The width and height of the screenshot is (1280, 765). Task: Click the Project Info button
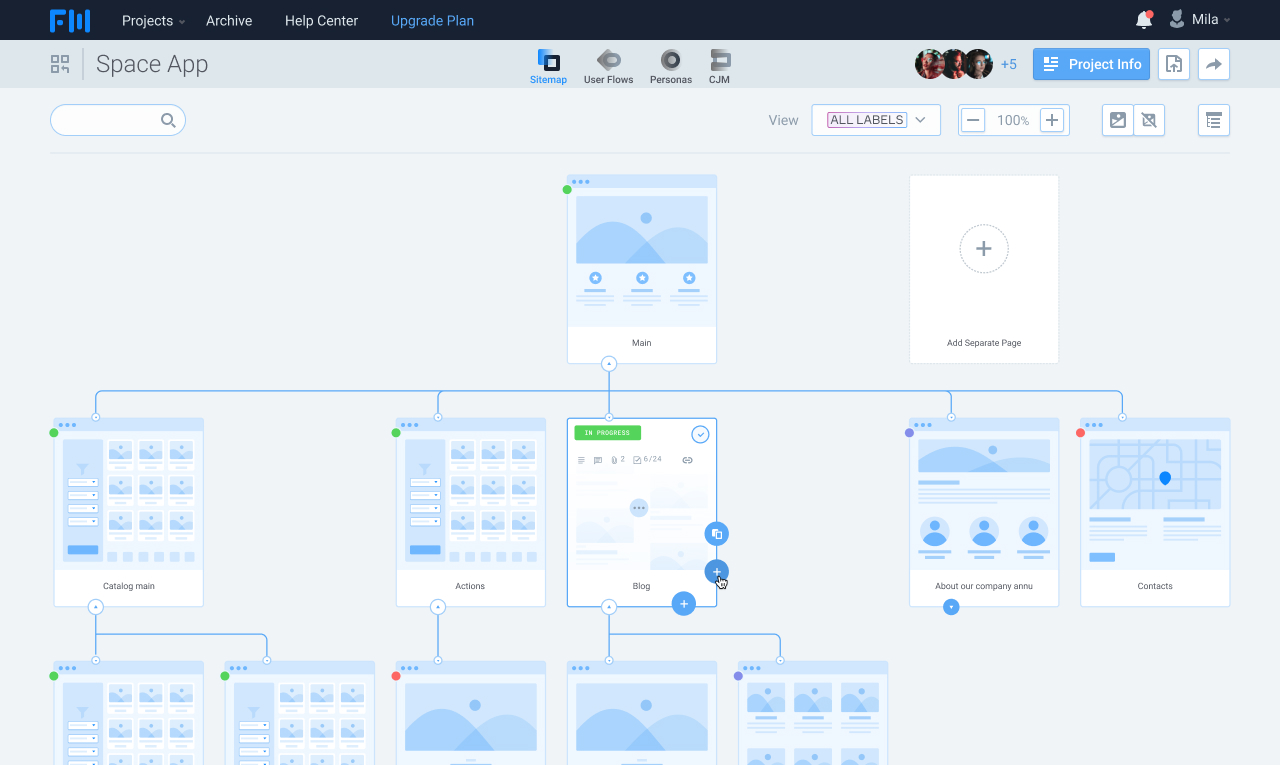click(x=1091, y=64)
